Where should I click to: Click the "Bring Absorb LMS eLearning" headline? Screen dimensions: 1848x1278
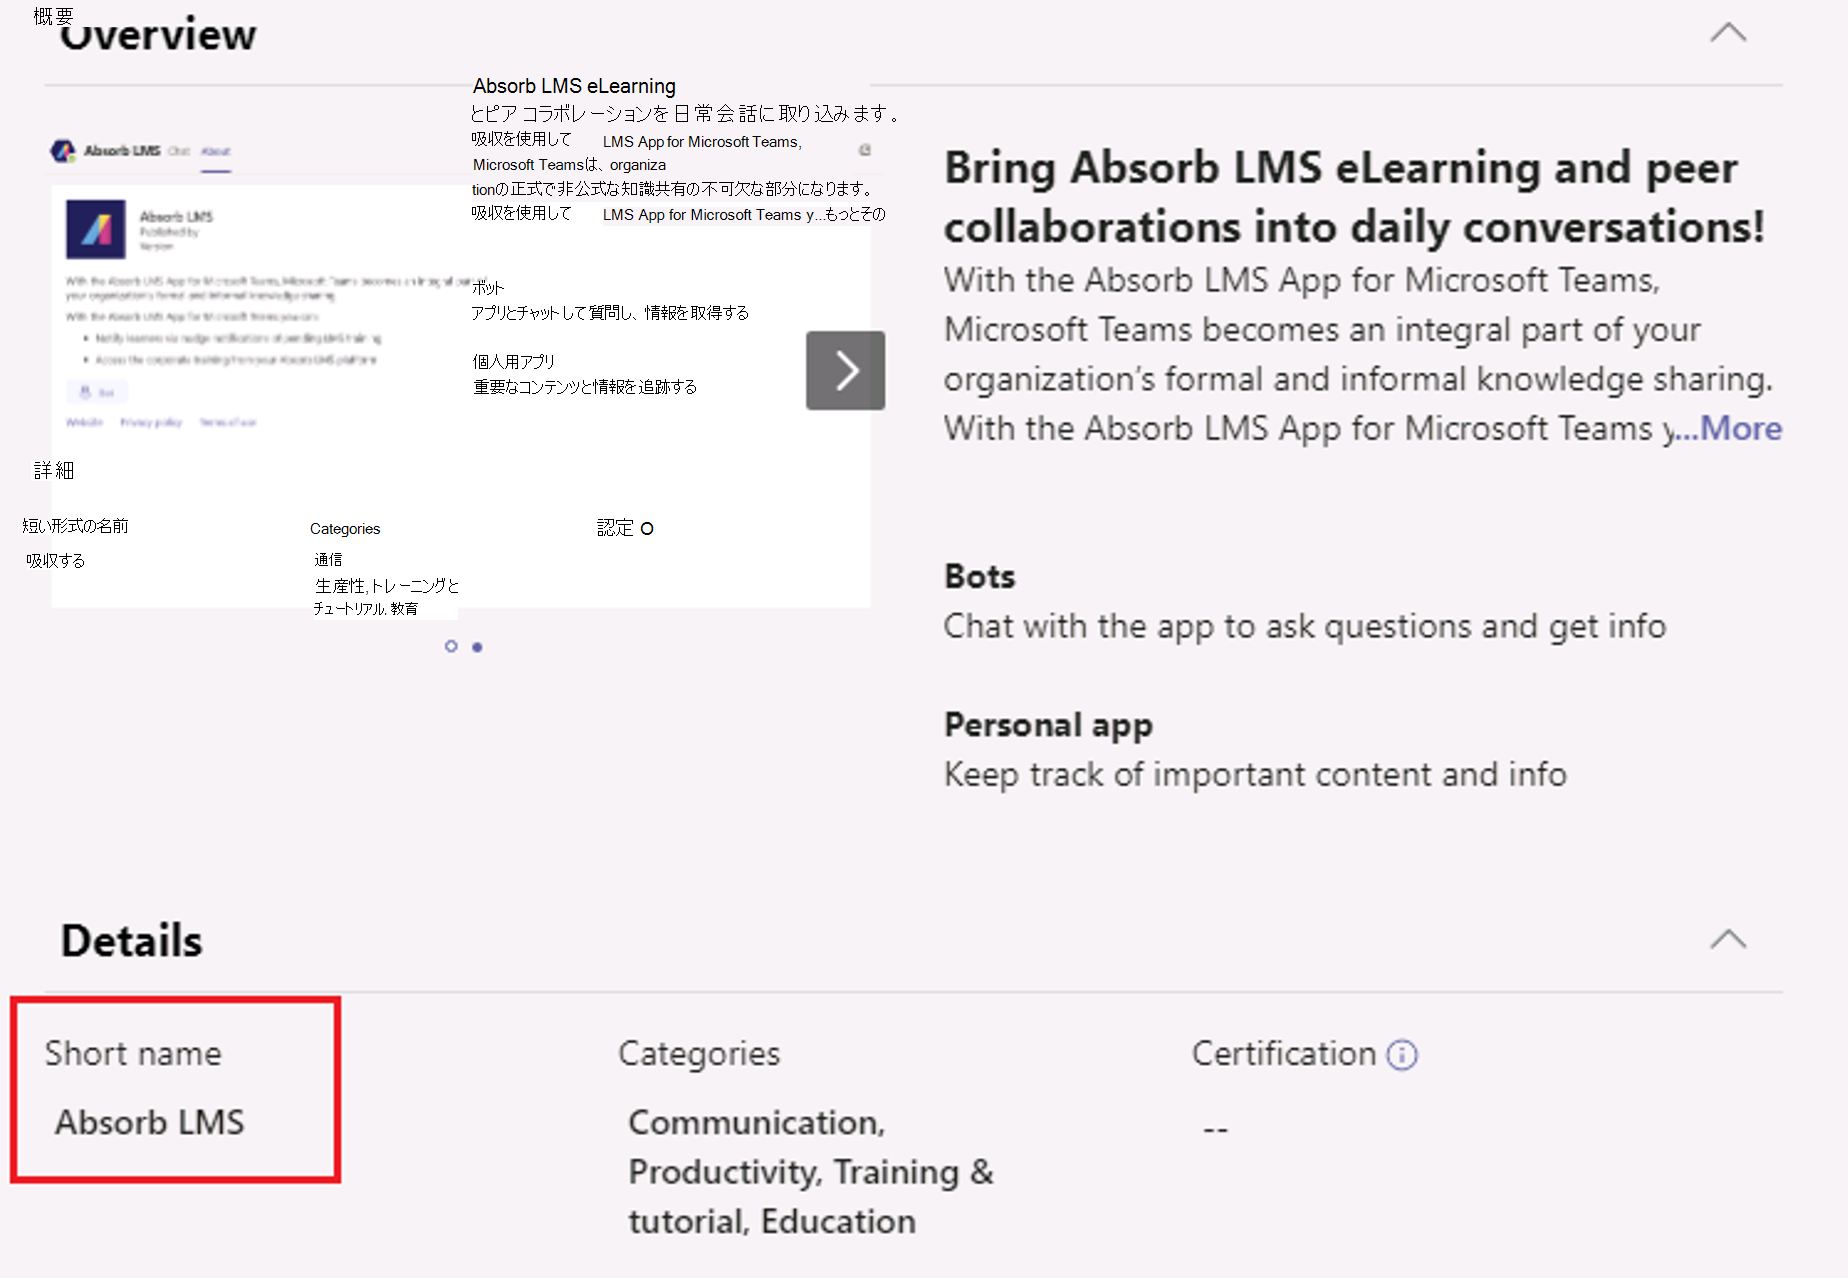[x=1354, y=197]
